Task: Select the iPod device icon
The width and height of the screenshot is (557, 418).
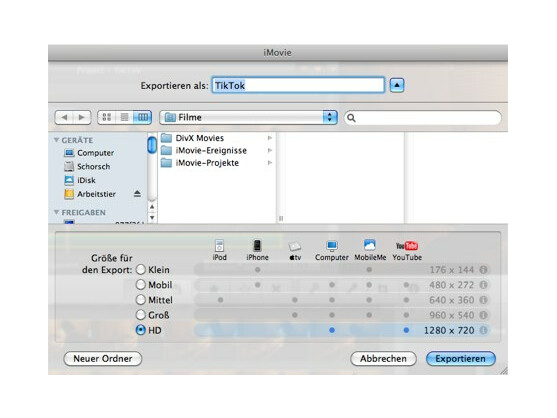Action: point(220,245)
